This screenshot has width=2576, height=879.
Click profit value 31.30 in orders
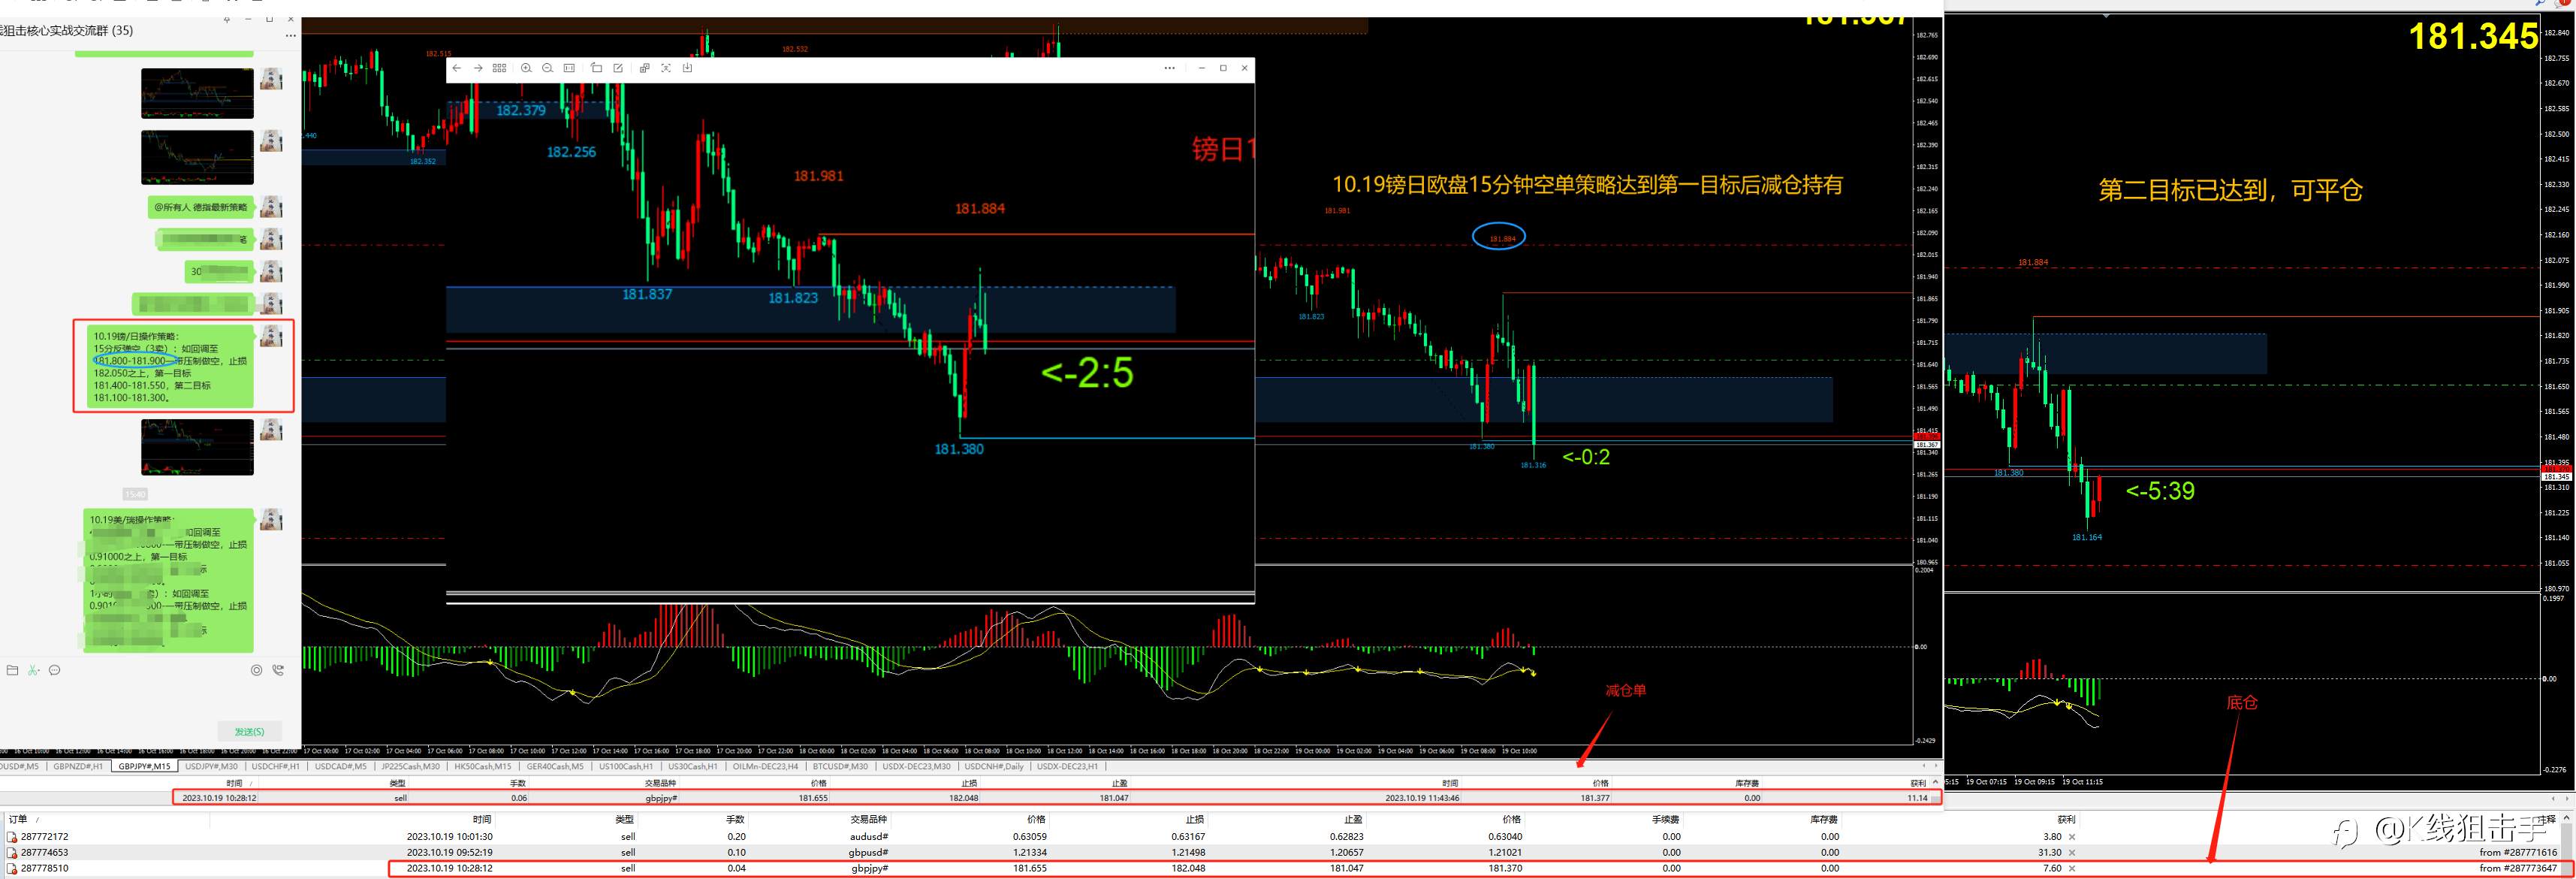pyautogui.click(x=2049, y=853)
